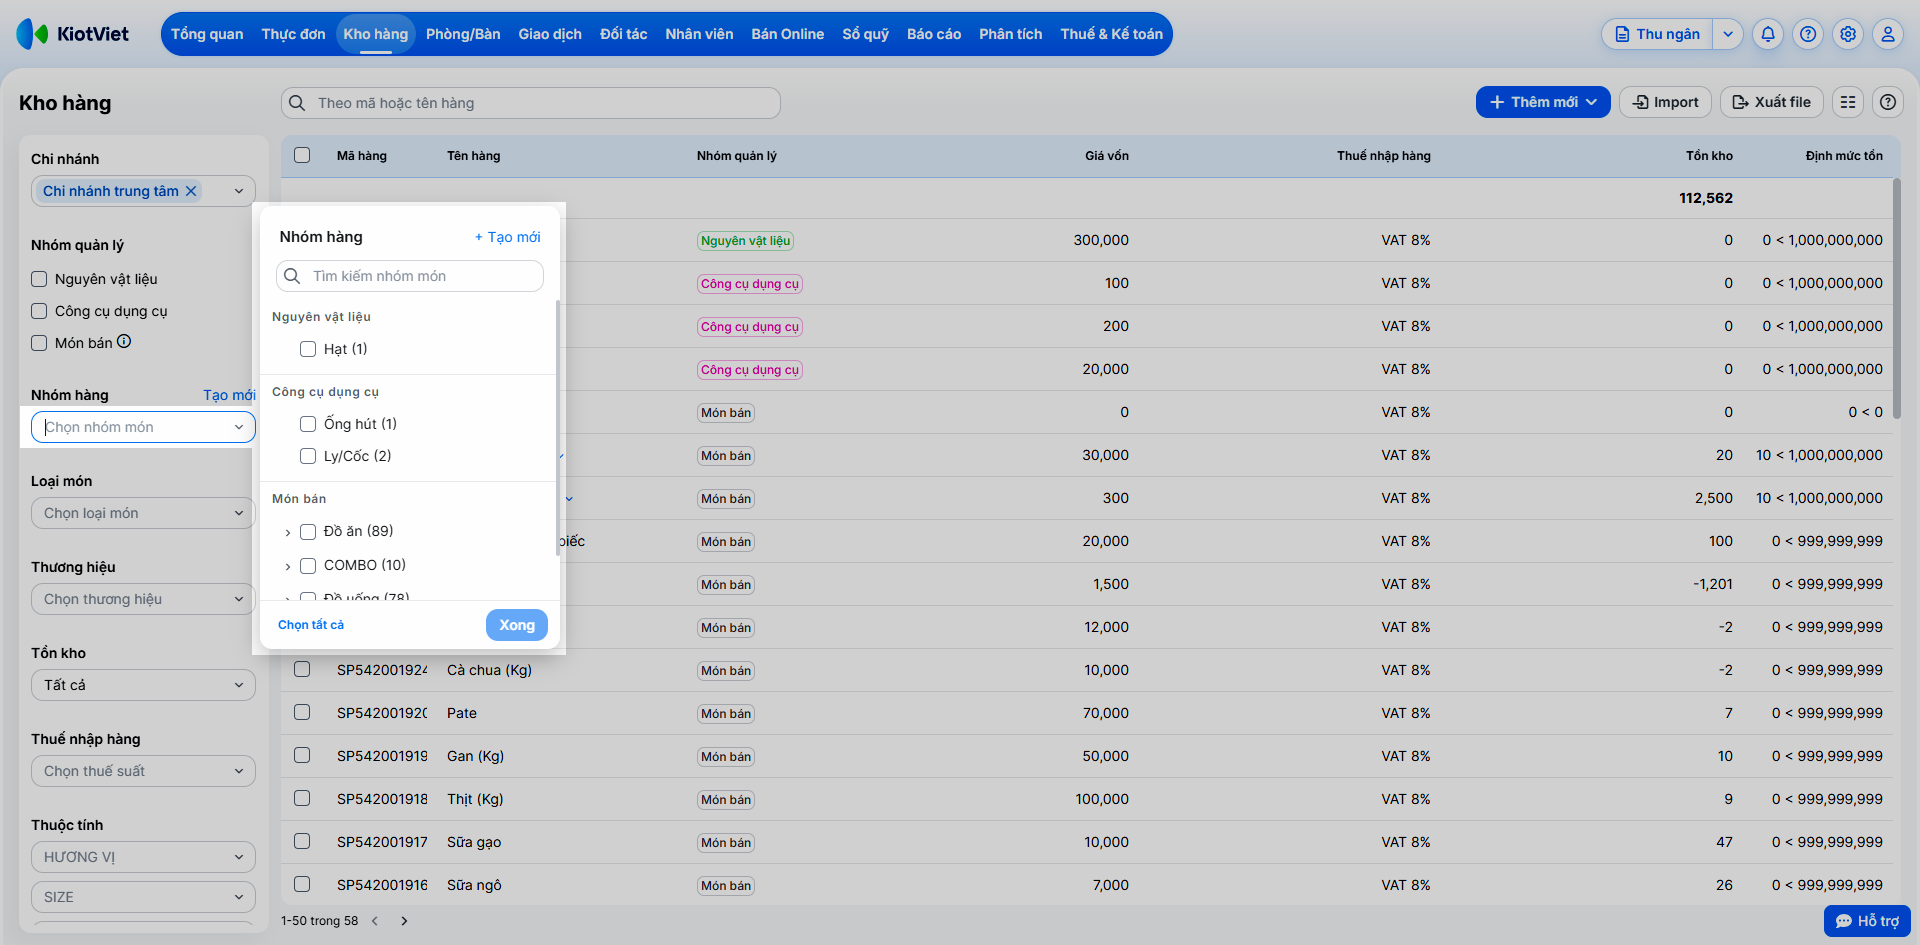1920x945 pixels.
Task: Open the Chọn thương hiệu dropdown
Action: tap(143, 599)
